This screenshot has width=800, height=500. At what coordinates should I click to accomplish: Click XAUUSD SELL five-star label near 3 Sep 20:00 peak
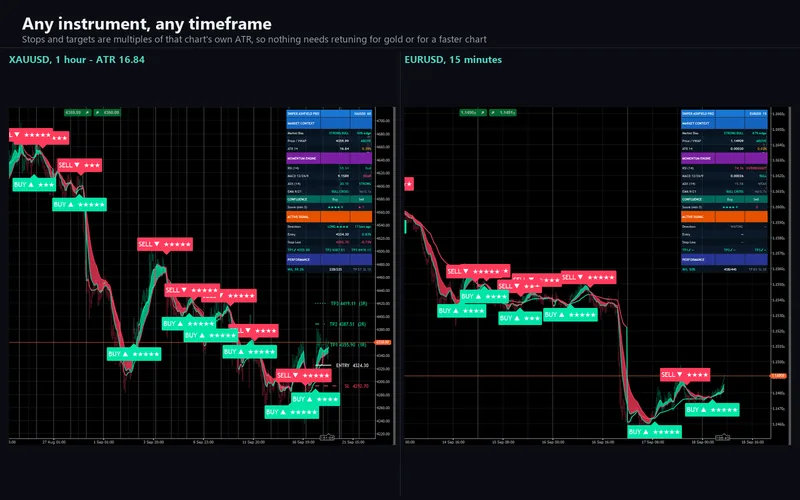pos(165,244)
